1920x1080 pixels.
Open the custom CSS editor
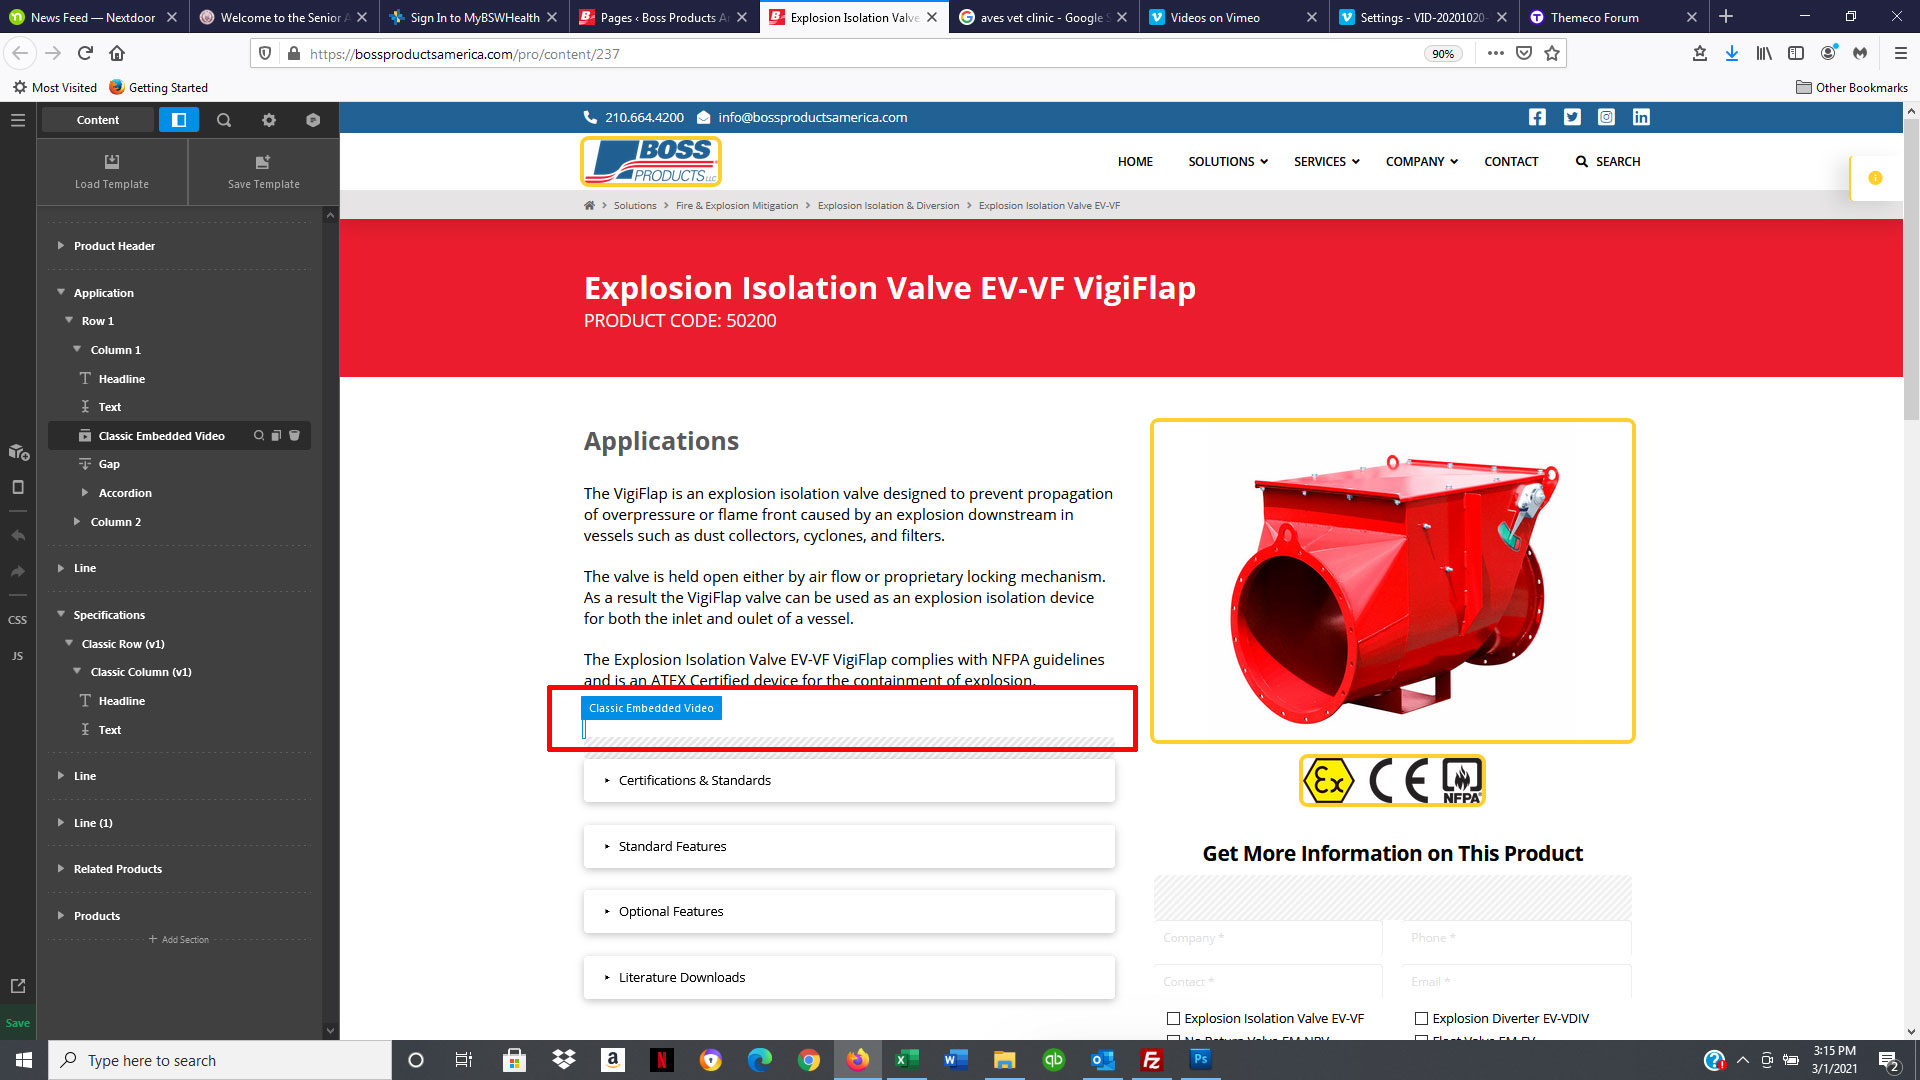pos(18,620)
